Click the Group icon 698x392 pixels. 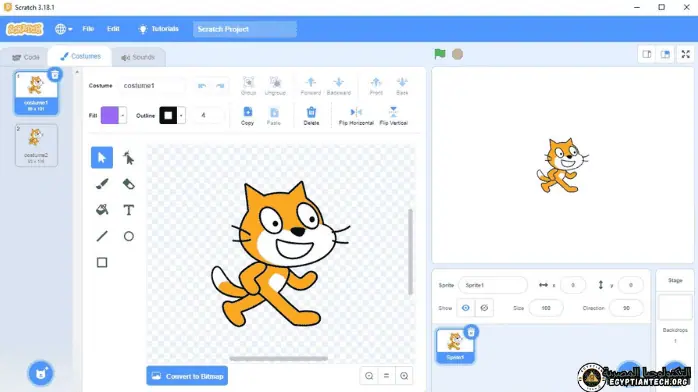point(248,86)
